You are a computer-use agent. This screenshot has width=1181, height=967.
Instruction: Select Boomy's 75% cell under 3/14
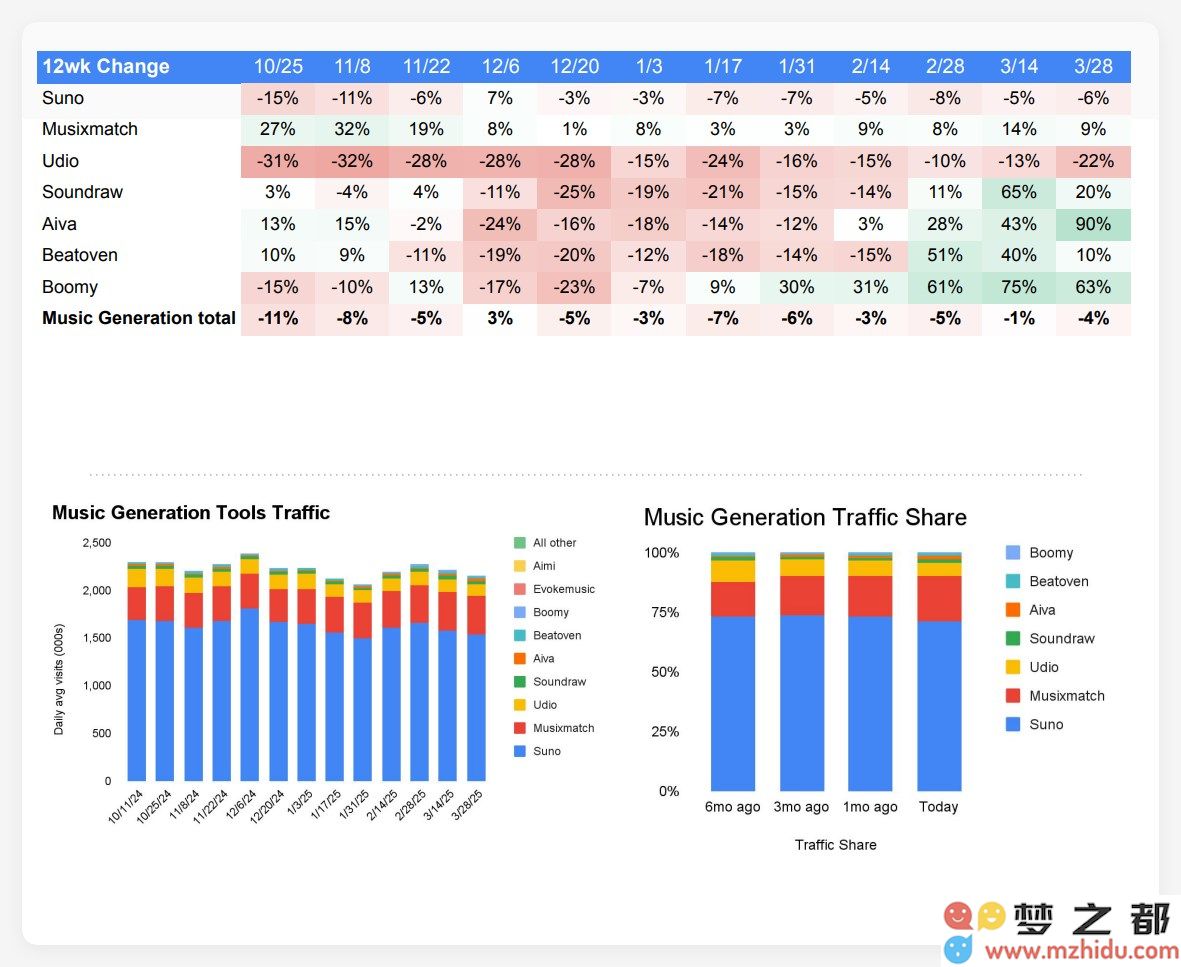click(x=1018, y=287)
